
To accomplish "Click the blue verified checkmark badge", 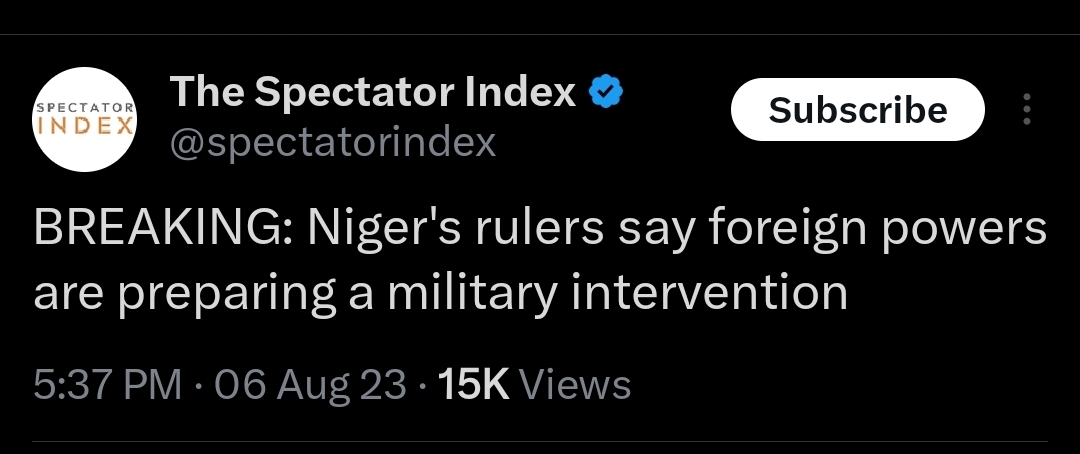I will point(606,93).
